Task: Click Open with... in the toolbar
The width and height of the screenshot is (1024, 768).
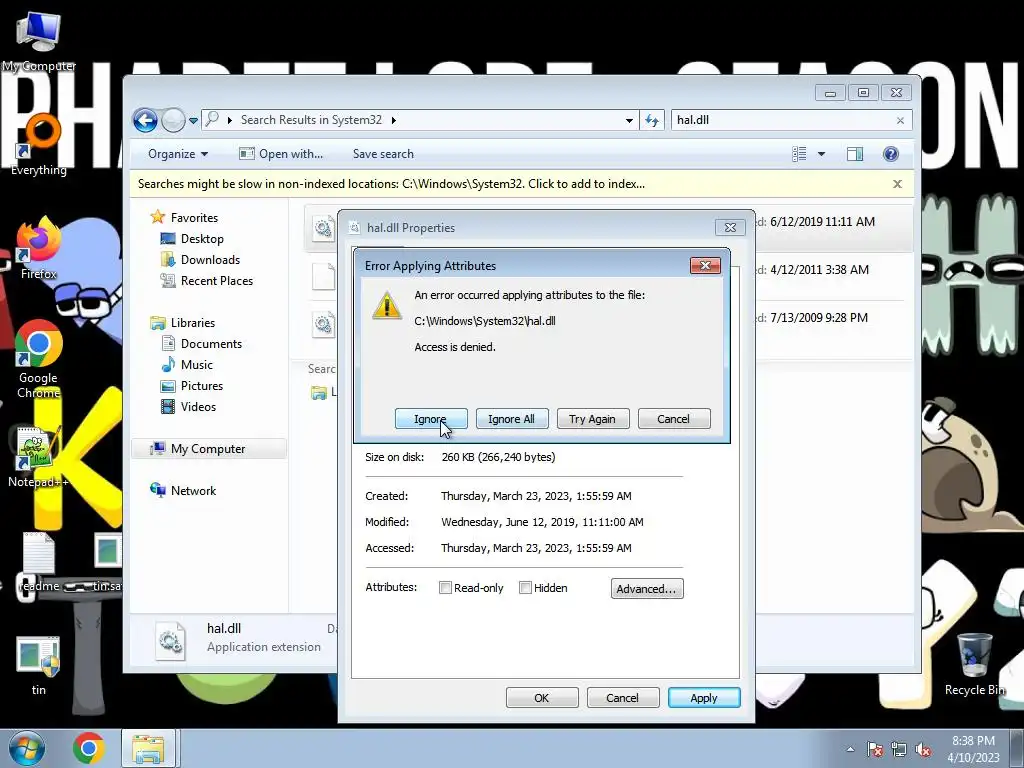Action: pyautogui.click(x=281, y=154)
